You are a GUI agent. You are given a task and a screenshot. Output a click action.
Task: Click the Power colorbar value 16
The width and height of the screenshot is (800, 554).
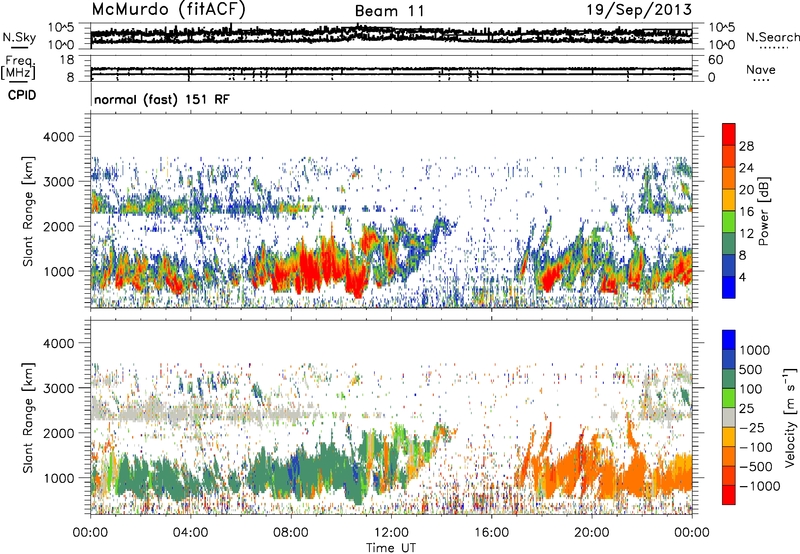(746, 212)
